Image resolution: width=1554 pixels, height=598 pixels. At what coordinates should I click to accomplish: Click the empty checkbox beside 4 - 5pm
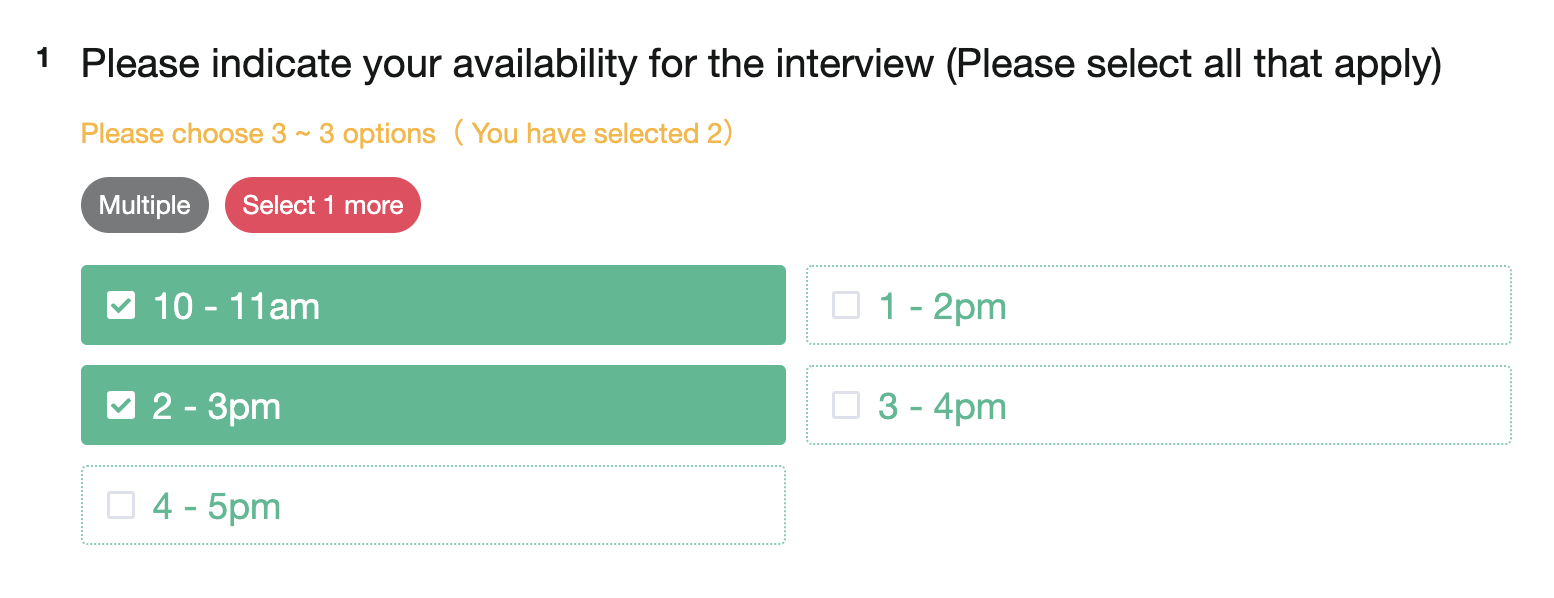120,505
